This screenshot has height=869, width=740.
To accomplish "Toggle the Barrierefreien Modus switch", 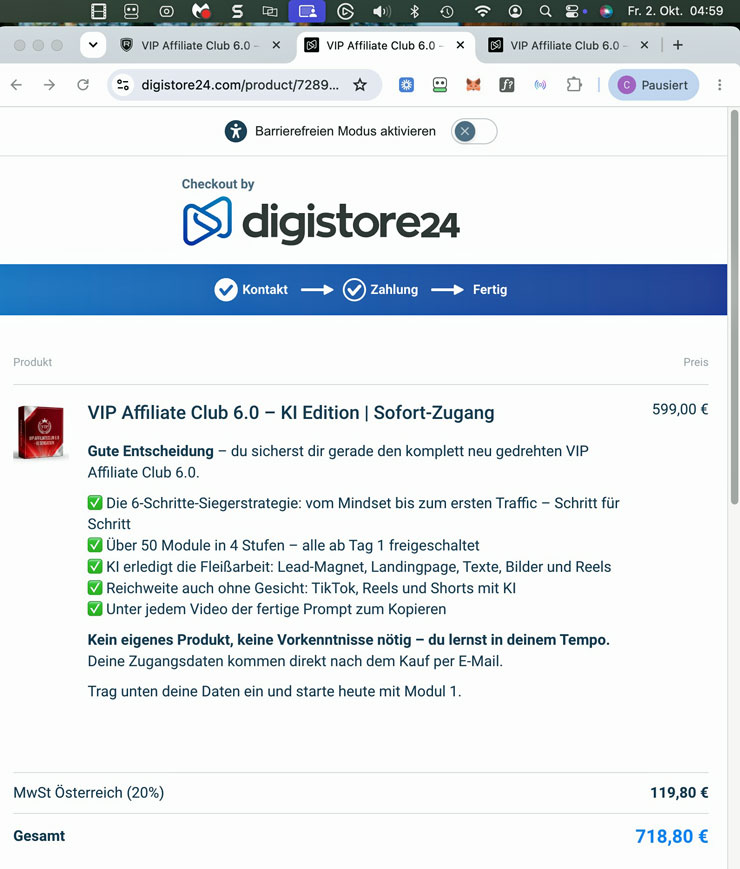I will 474,131.
